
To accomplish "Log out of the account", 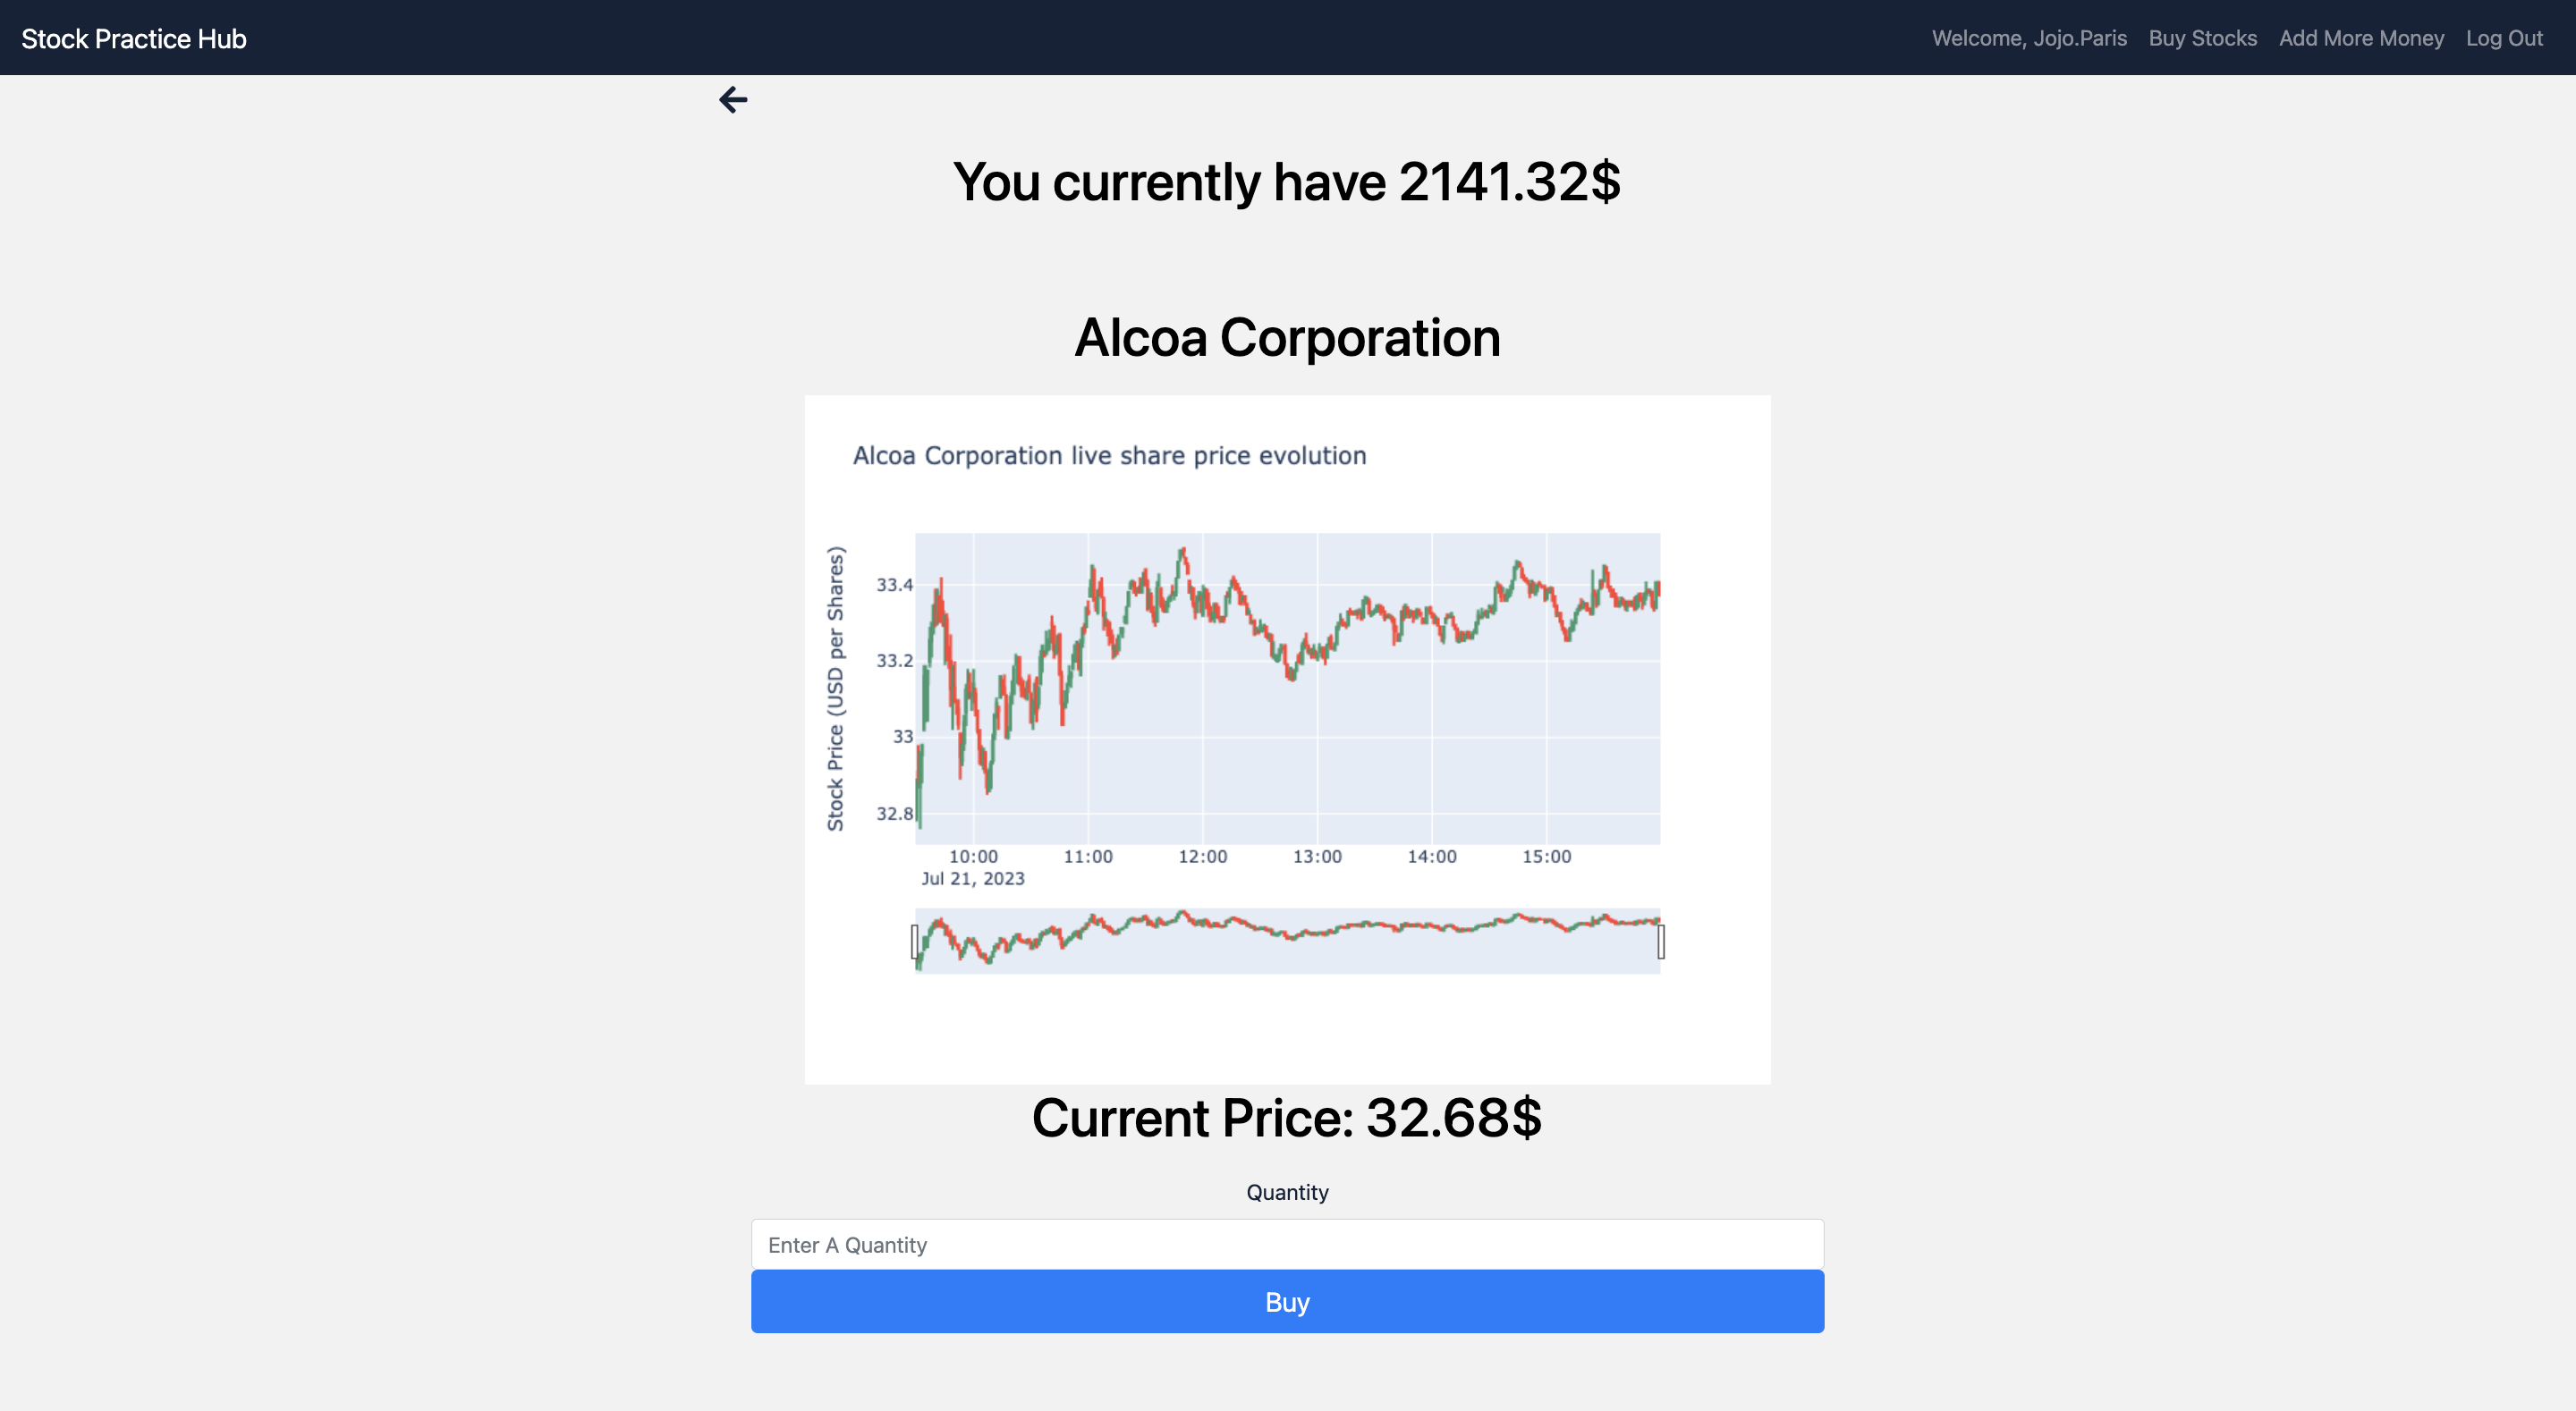I will (x=2505, y=38).
